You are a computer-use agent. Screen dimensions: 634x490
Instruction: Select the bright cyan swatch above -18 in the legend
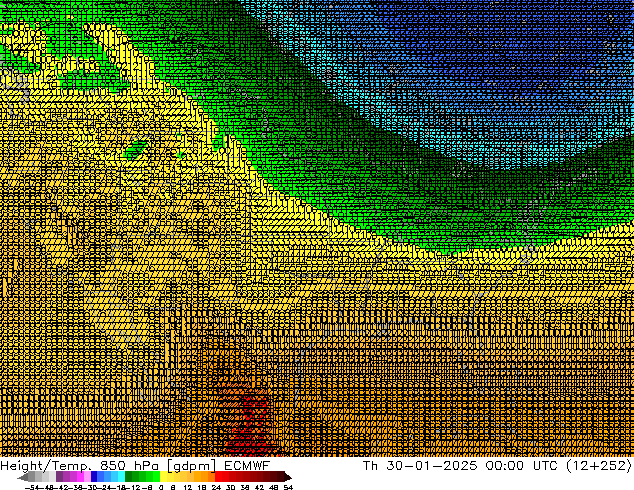(x=122, y=477)
